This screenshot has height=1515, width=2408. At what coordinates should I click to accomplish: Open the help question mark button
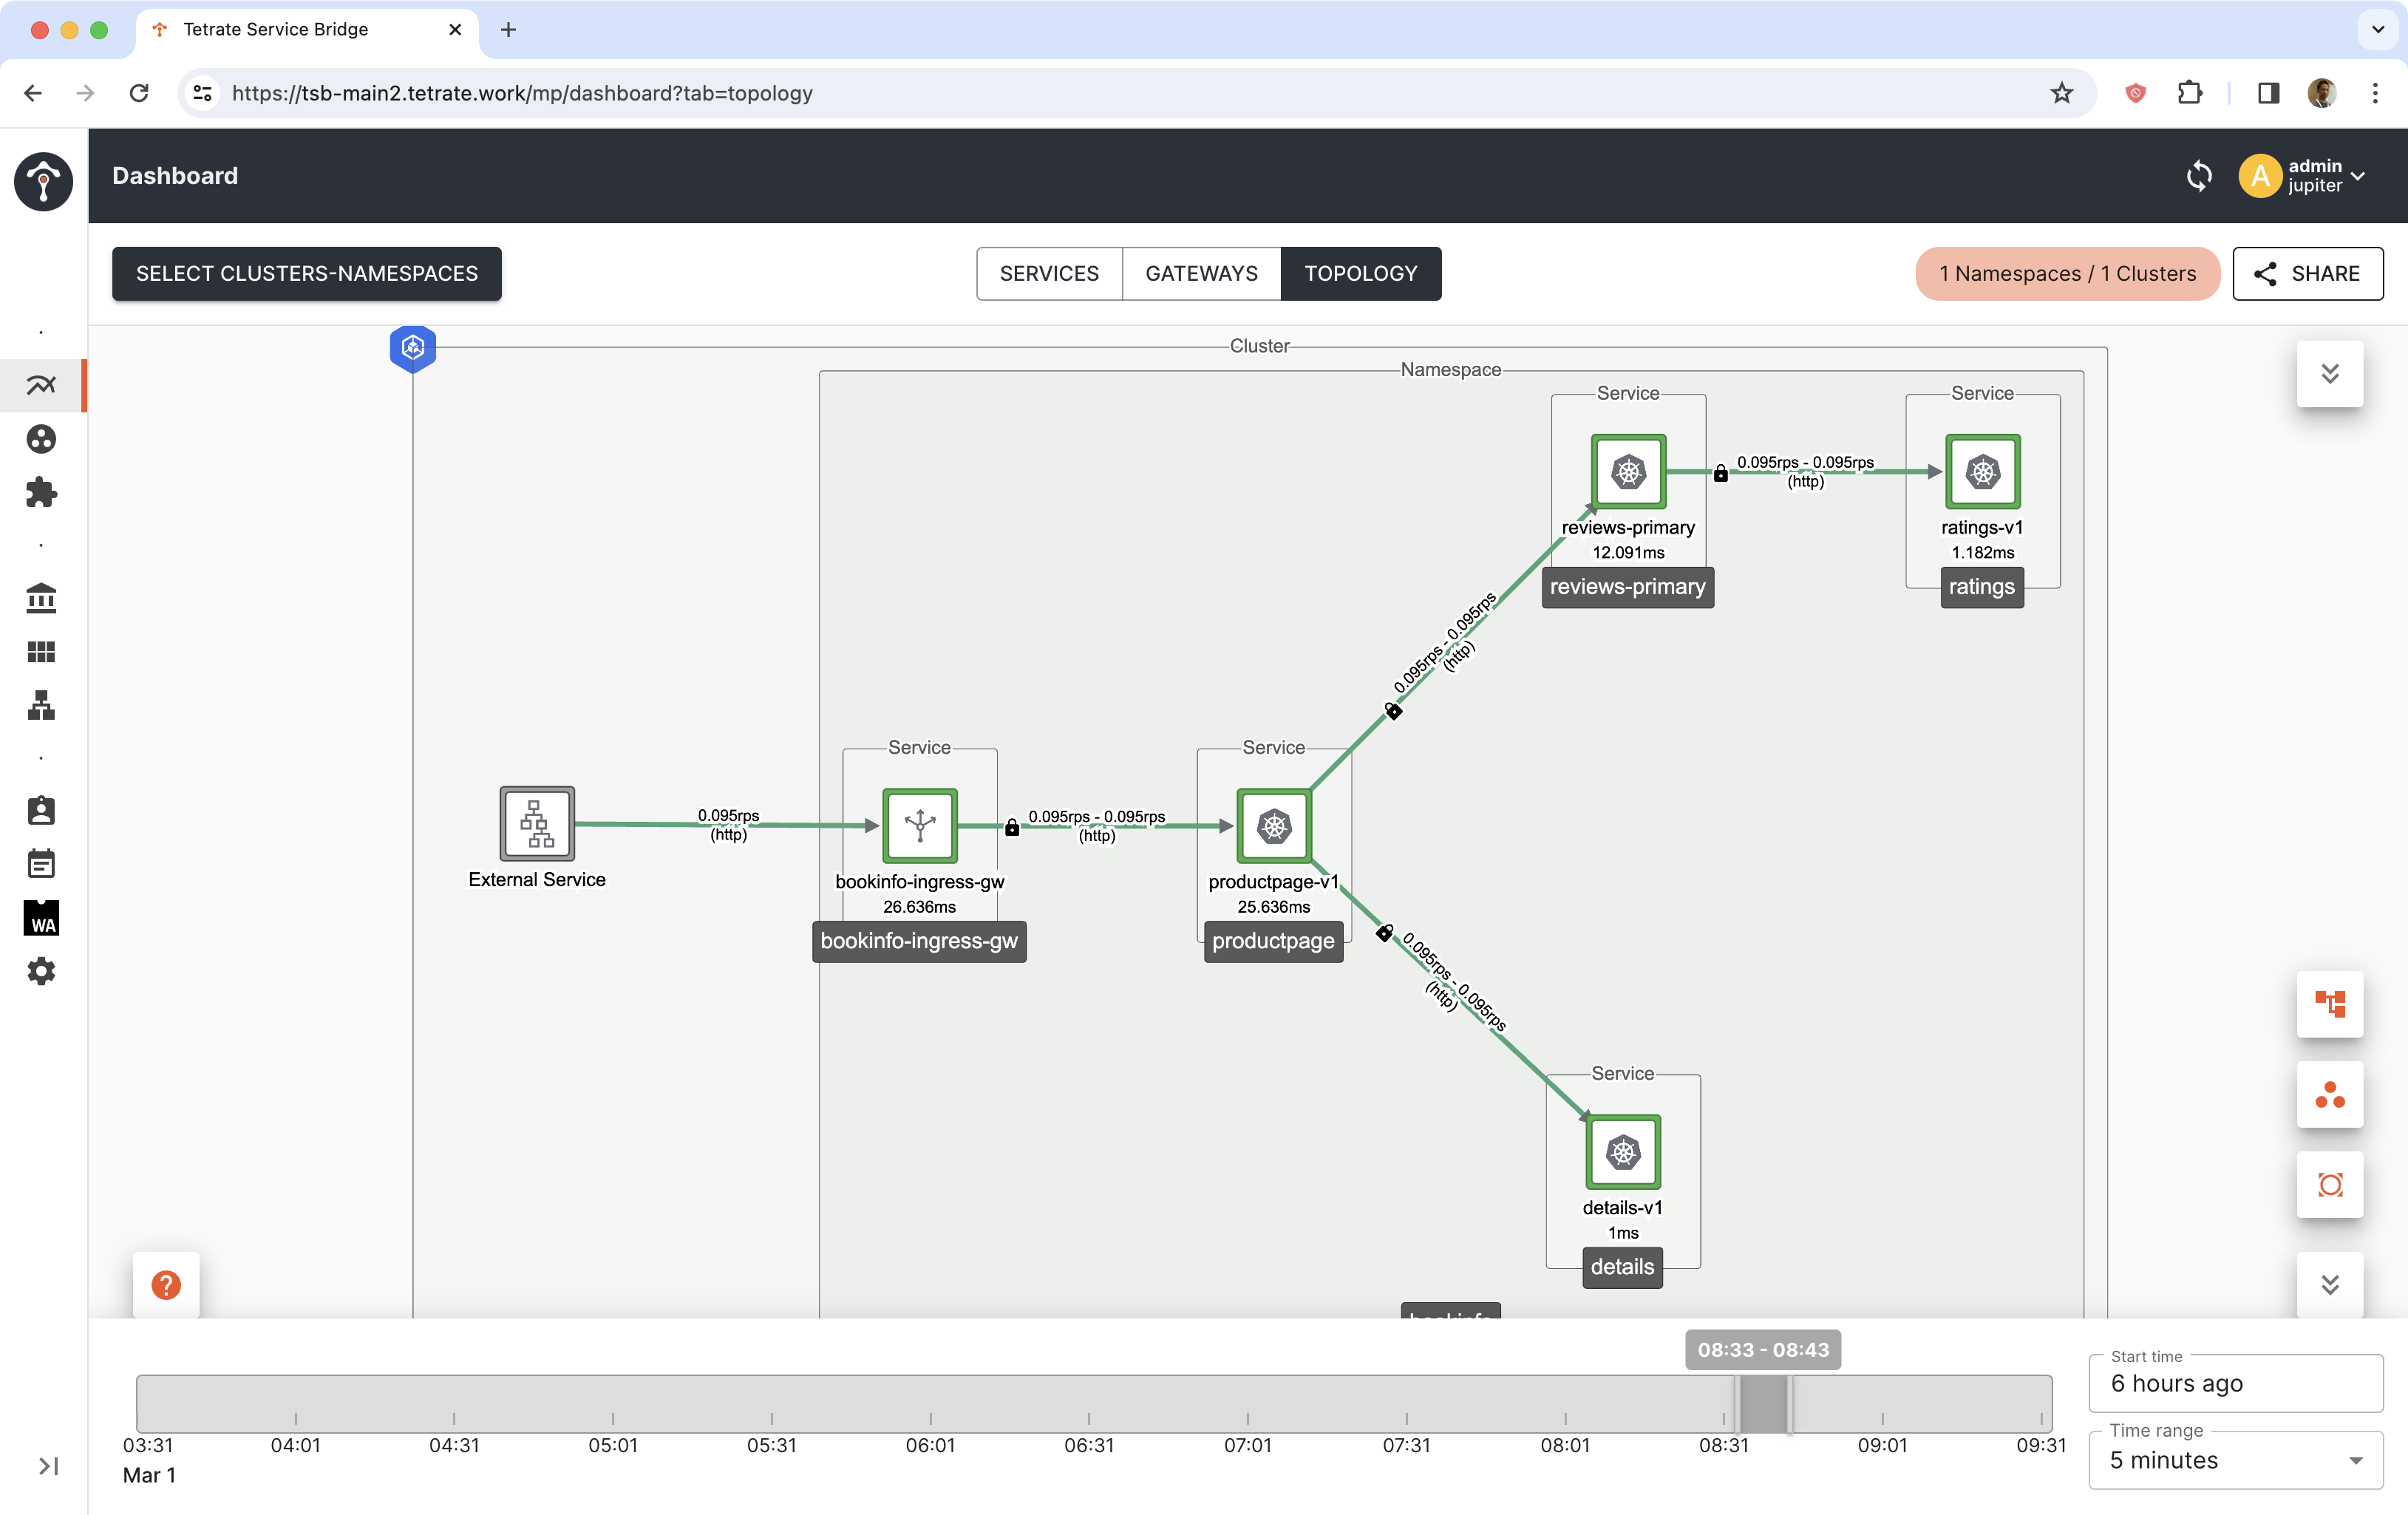click(166, 1284)
